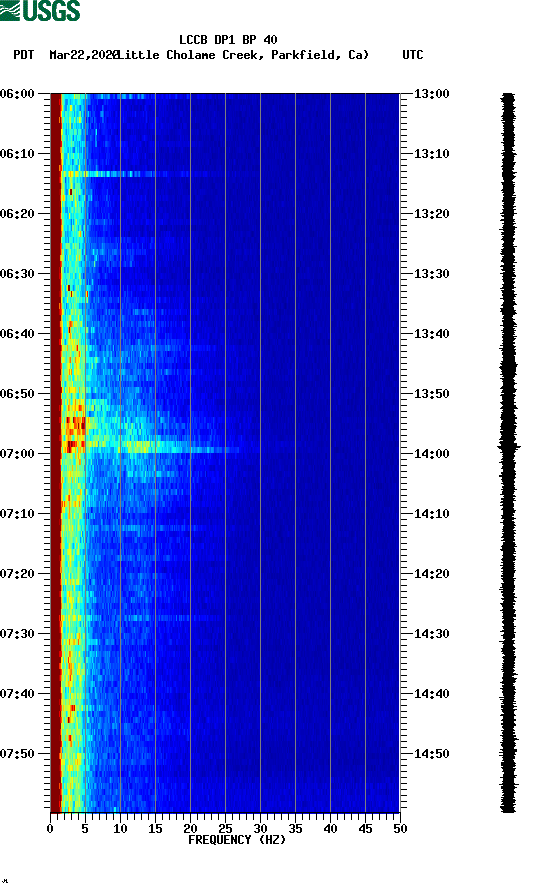Click the '06:10' PDT time label
This screenshot has width=552, height=892.
(17, 154)
